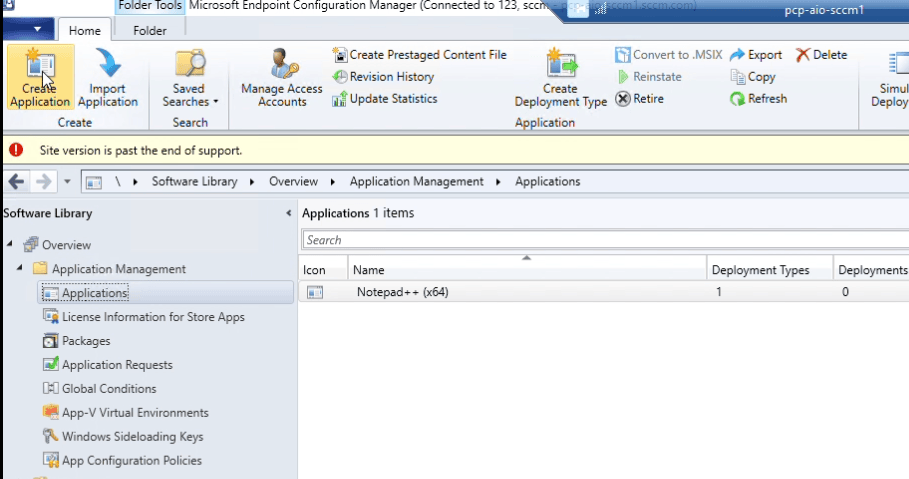Click in the Applications search field
909x479 pixels.
pyautogui.click(x=605, y=240)
